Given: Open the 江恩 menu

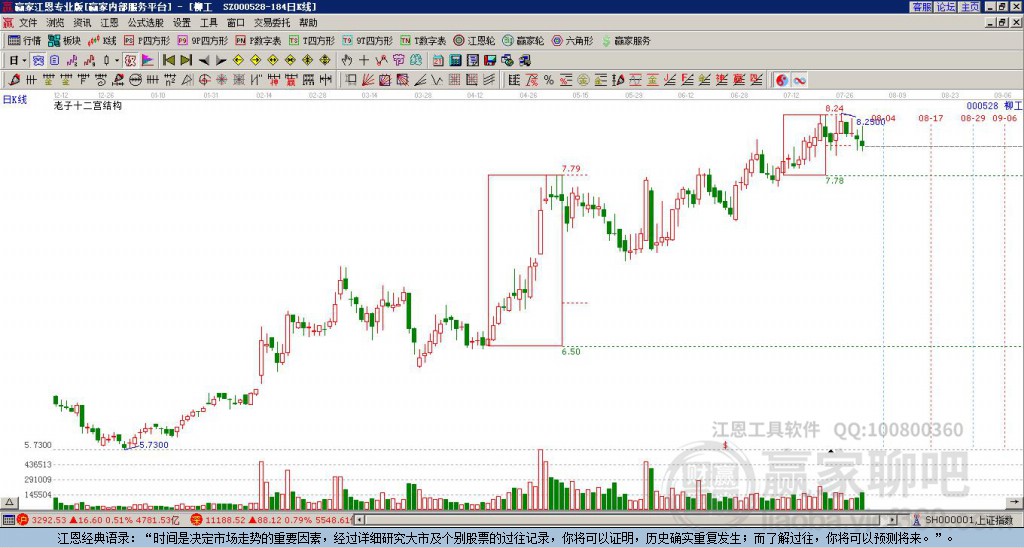Looking at the screenshot, I should coord(109,23).
